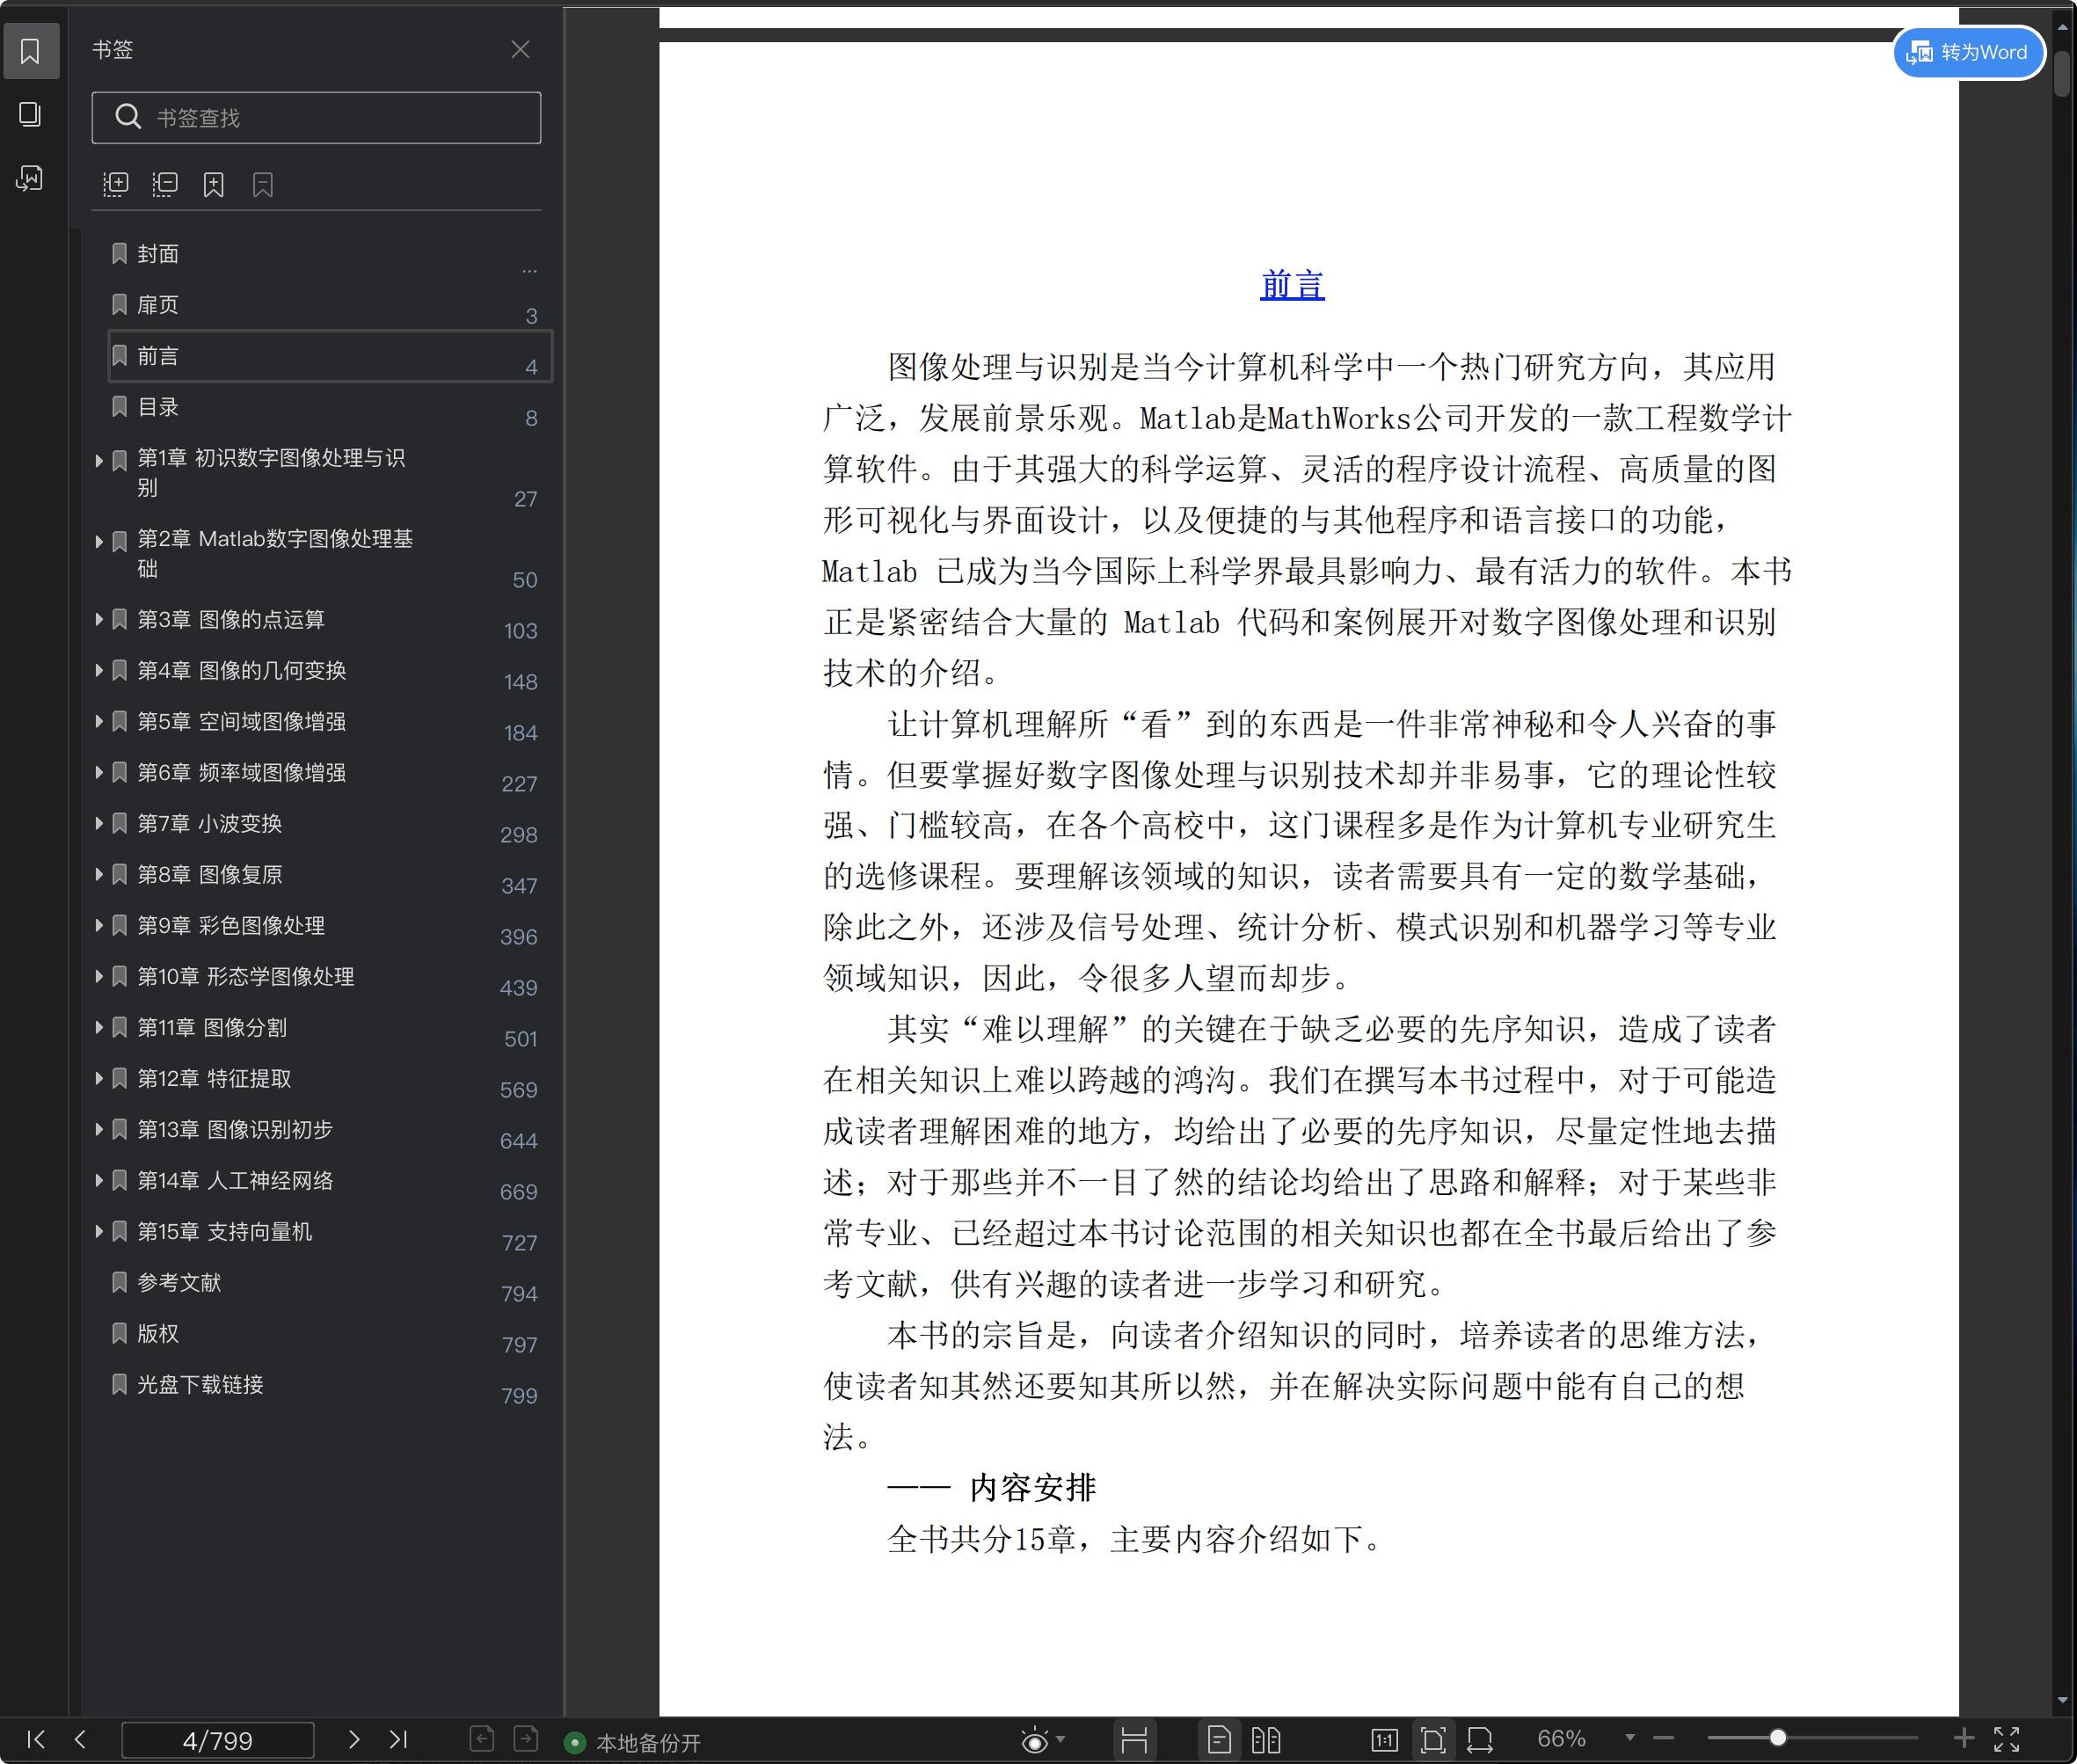Close the bookmarks panel

(520, 49)
